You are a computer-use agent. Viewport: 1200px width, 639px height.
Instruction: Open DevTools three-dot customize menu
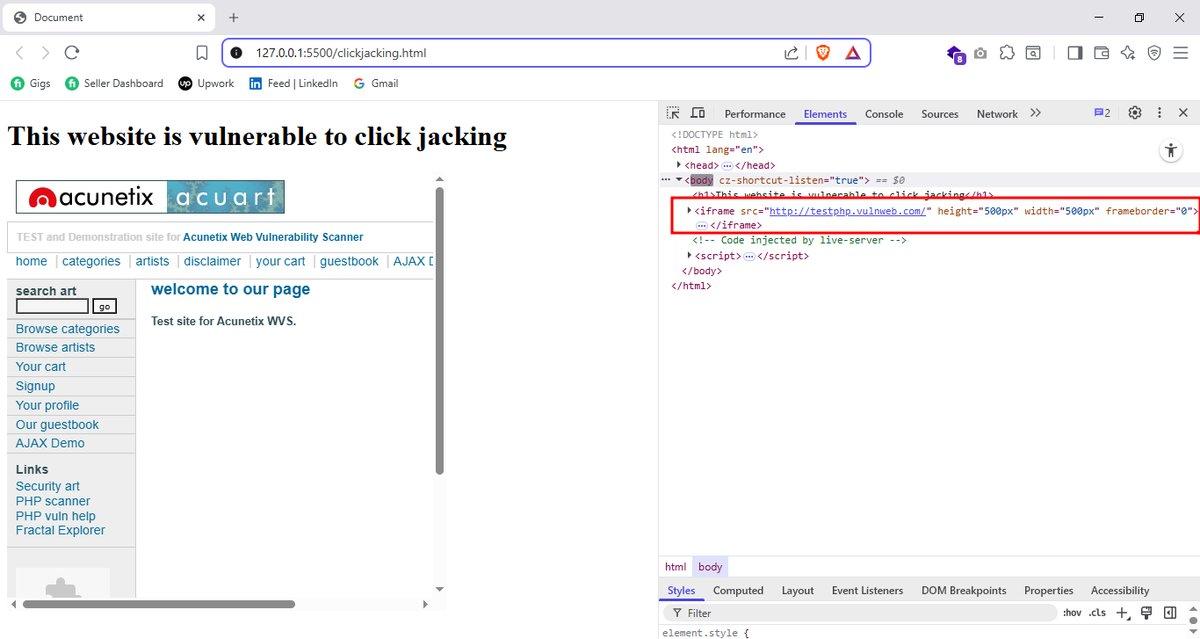(1159, 113)
